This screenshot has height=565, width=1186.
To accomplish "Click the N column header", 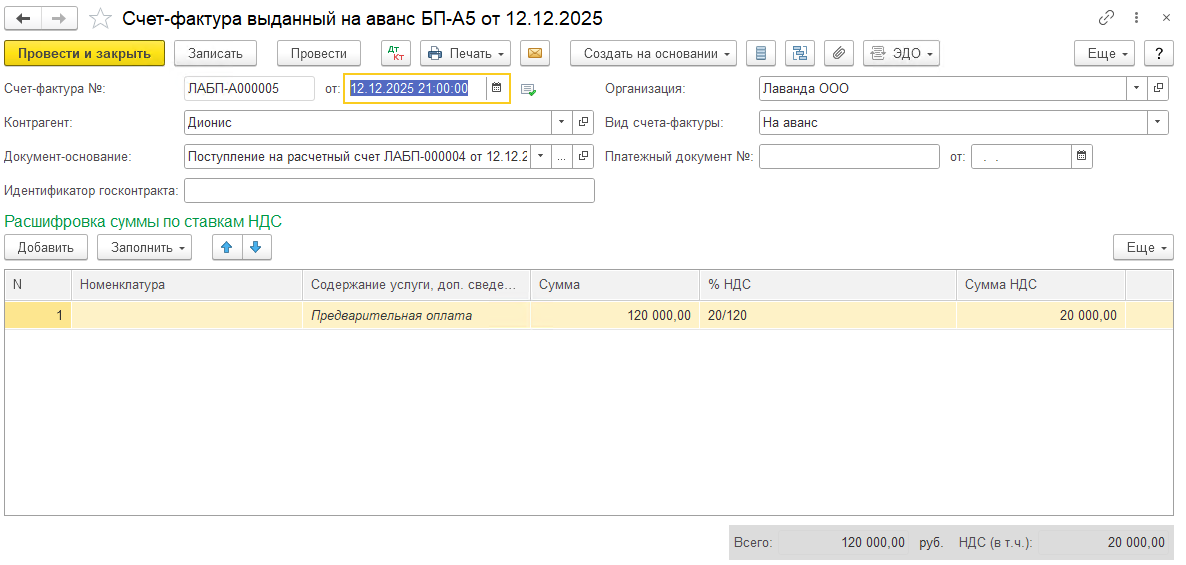I will point(38,284).
